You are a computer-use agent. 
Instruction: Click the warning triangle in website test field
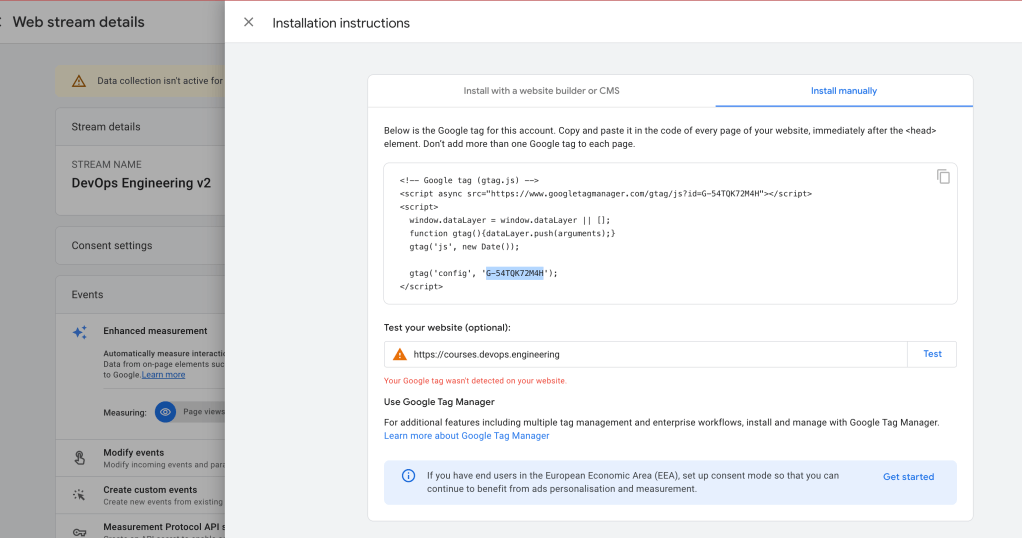point(400,355)
